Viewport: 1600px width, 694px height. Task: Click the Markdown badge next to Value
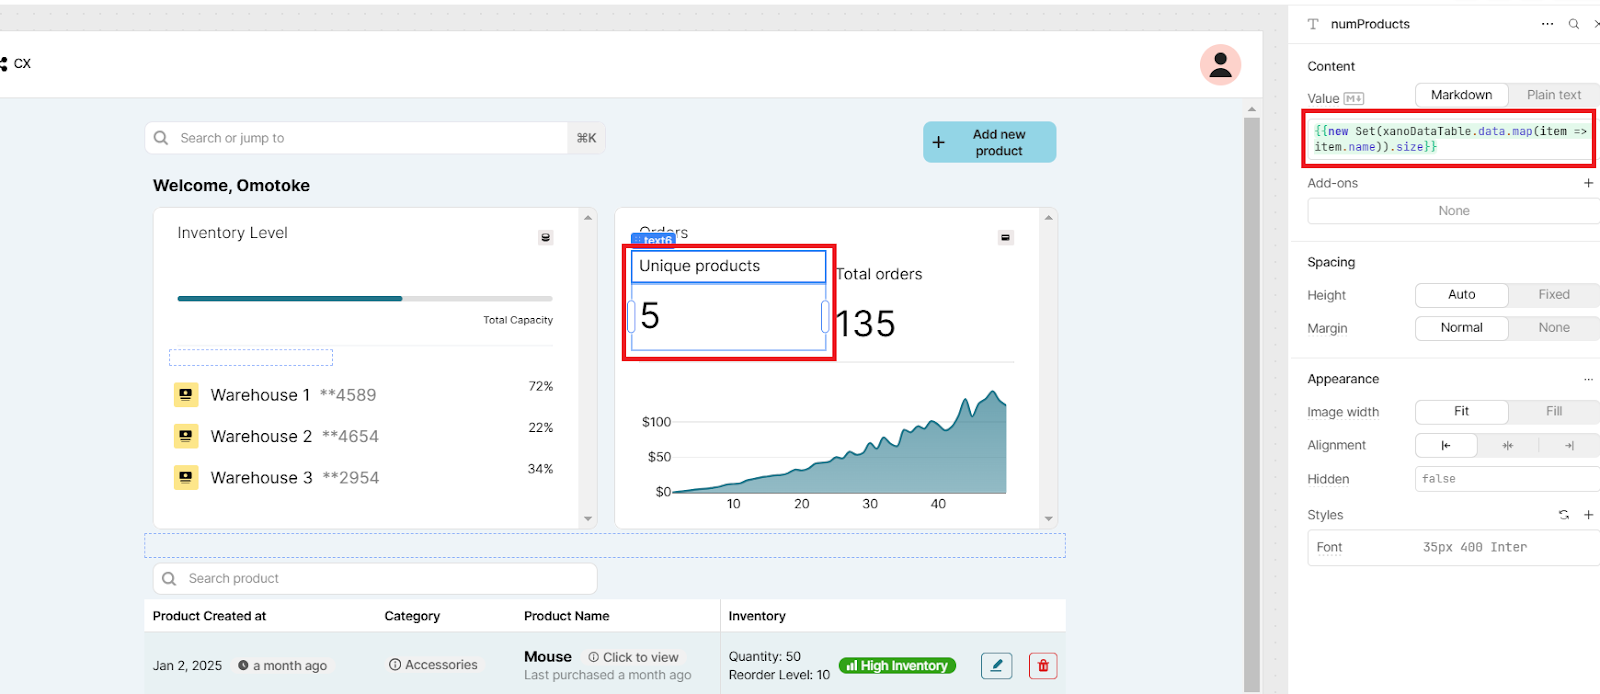coord(1353,98)
